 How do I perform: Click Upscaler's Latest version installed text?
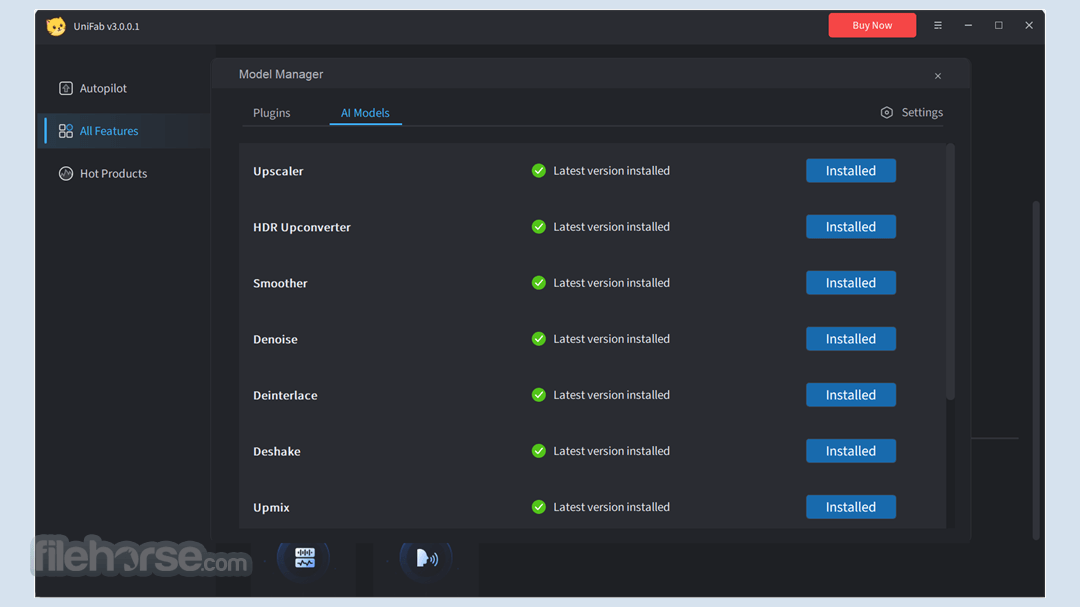[x=612, y=171]
